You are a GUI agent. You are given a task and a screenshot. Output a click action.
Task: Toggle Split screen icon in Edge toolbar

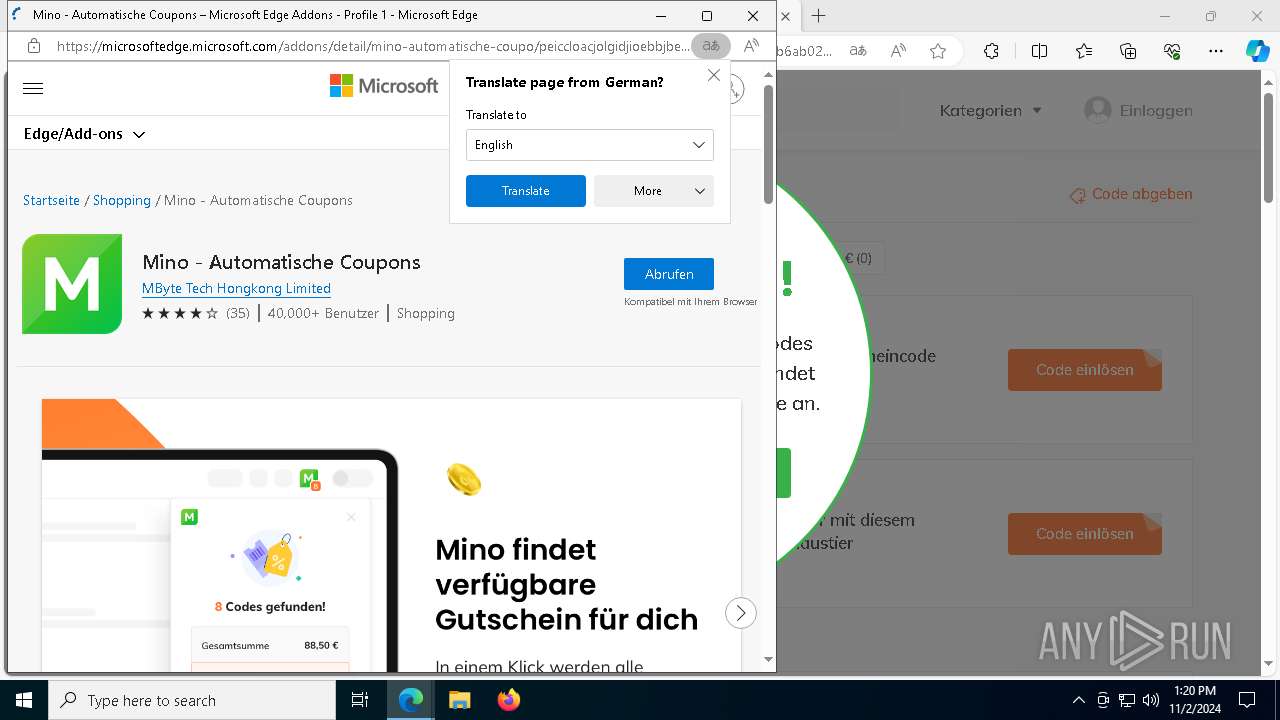(x=1039, y=51)
